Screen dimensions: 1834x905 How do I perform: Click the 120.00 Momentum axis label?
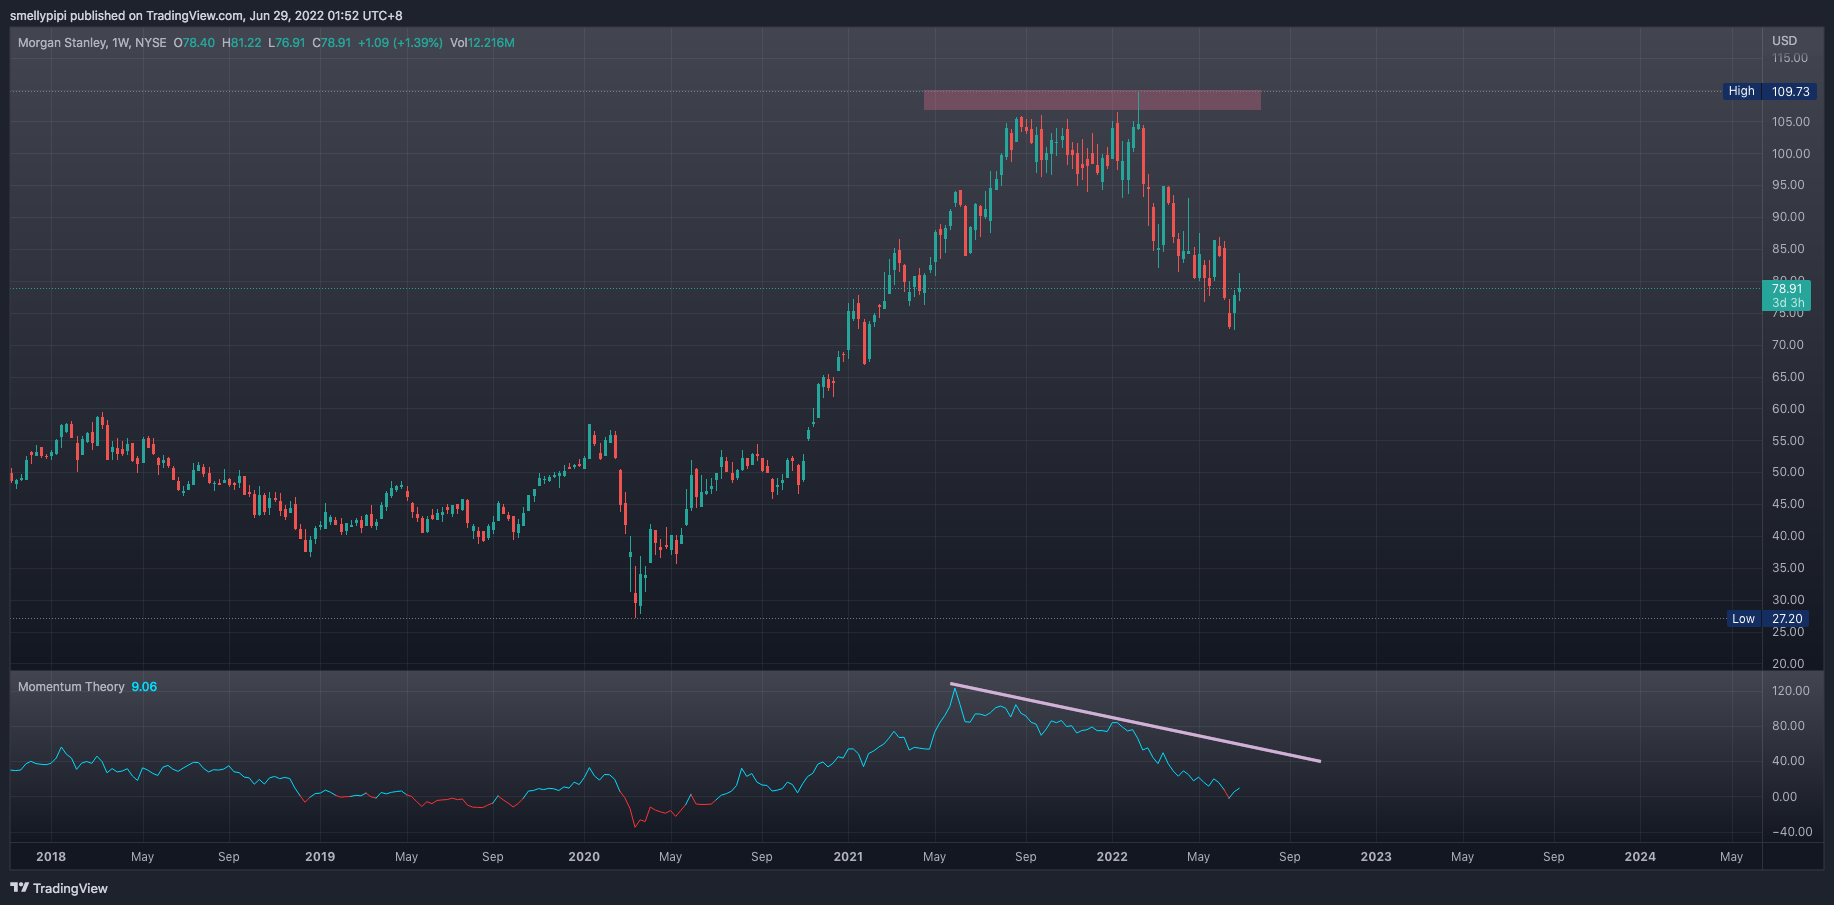pos(1790,691)
